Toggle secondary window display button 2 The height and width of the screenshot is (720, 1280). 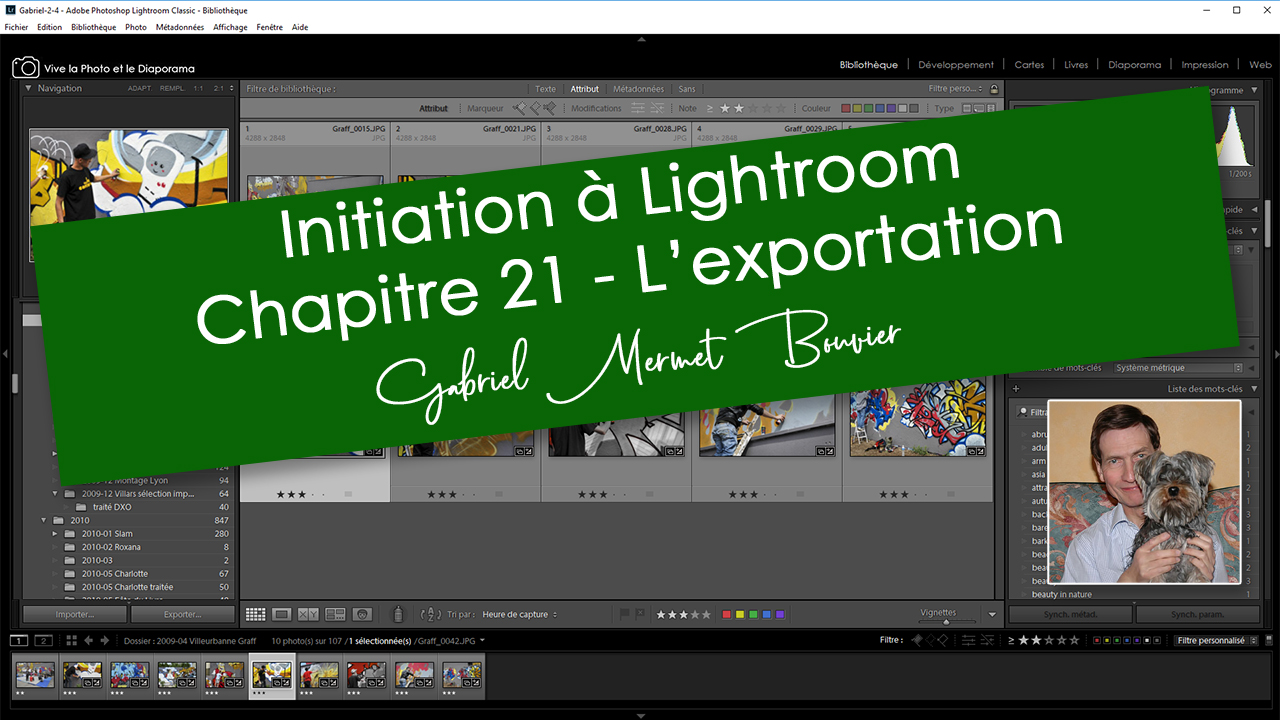(x=43, y=640)
